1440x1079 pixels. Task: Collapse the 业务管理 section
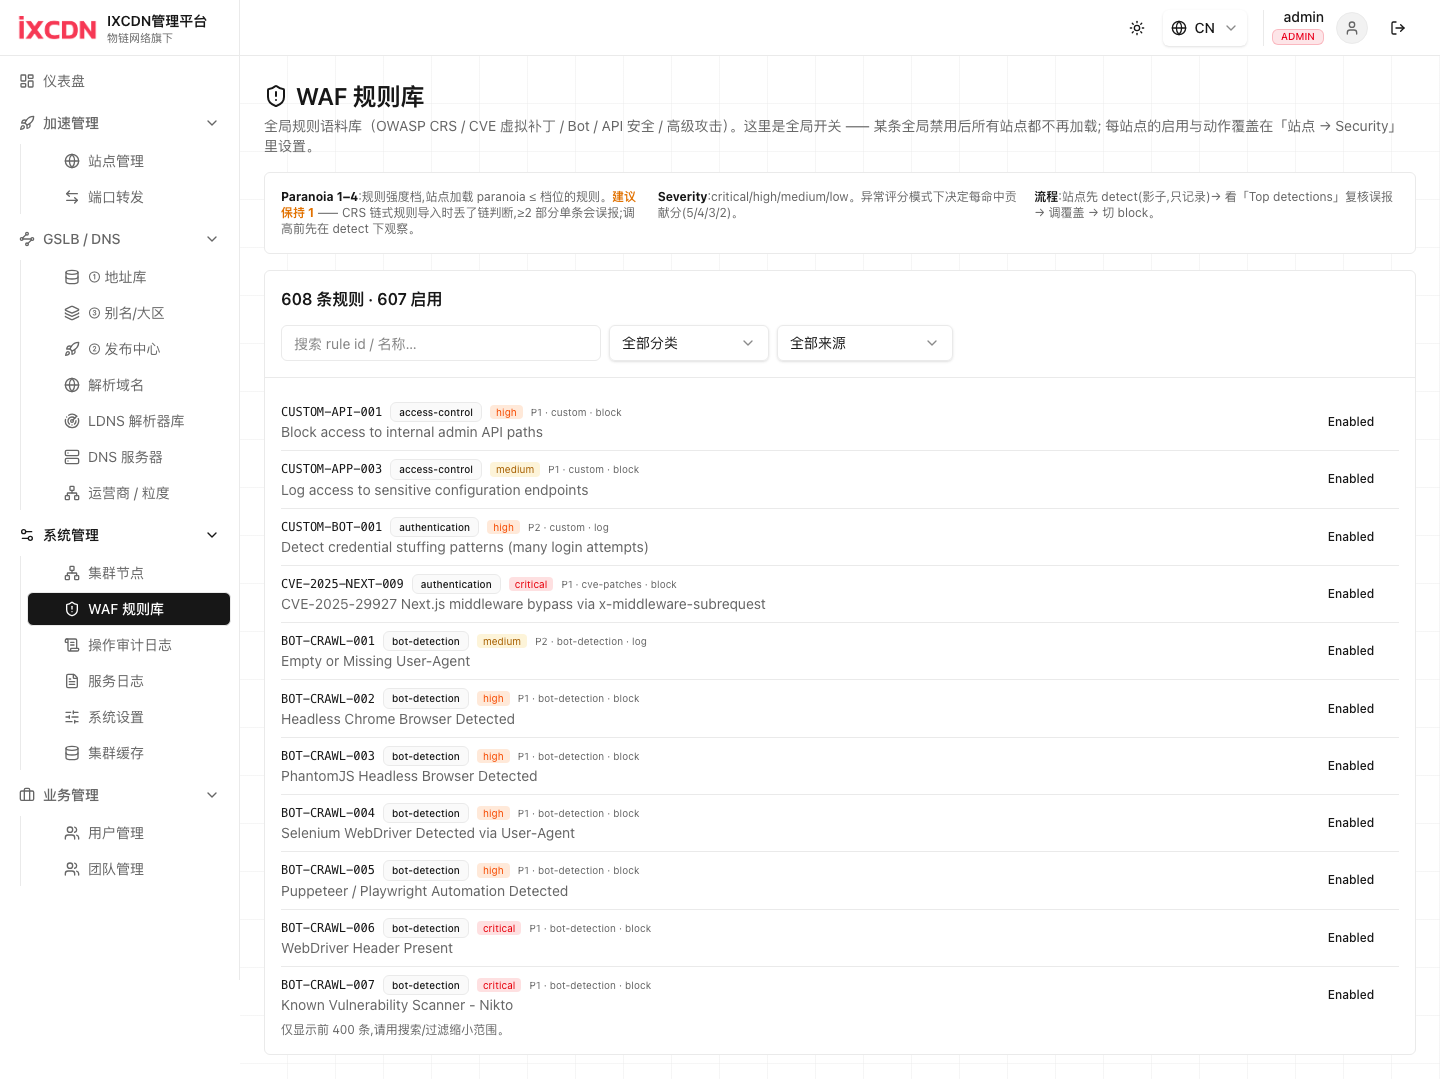pyautogui.click(x=119, y=795)
